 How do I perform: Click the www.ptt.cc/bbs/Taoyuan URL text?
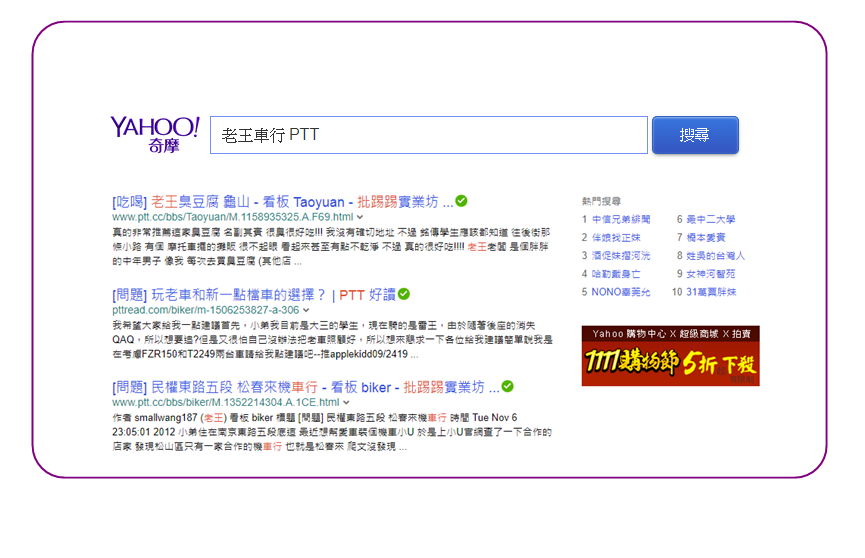coord(232,217)
